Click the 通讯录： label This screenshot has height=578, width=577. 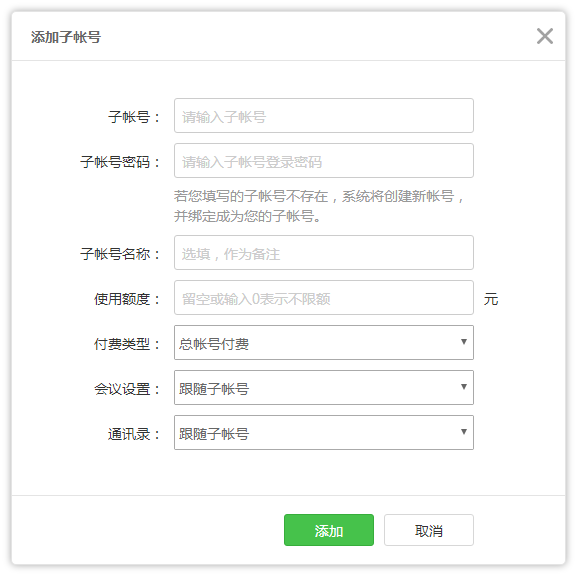pyautogui.click(x=134, y=434)
